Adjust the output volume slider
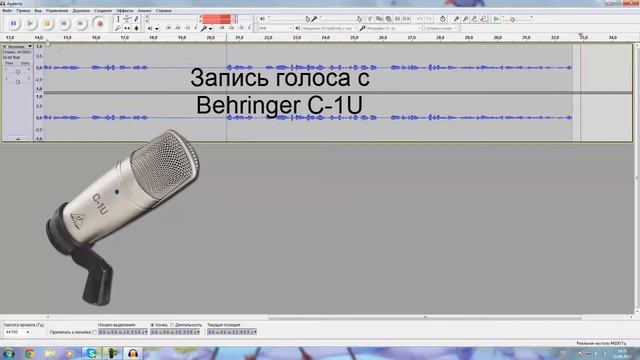 click(x=287, y=19)
